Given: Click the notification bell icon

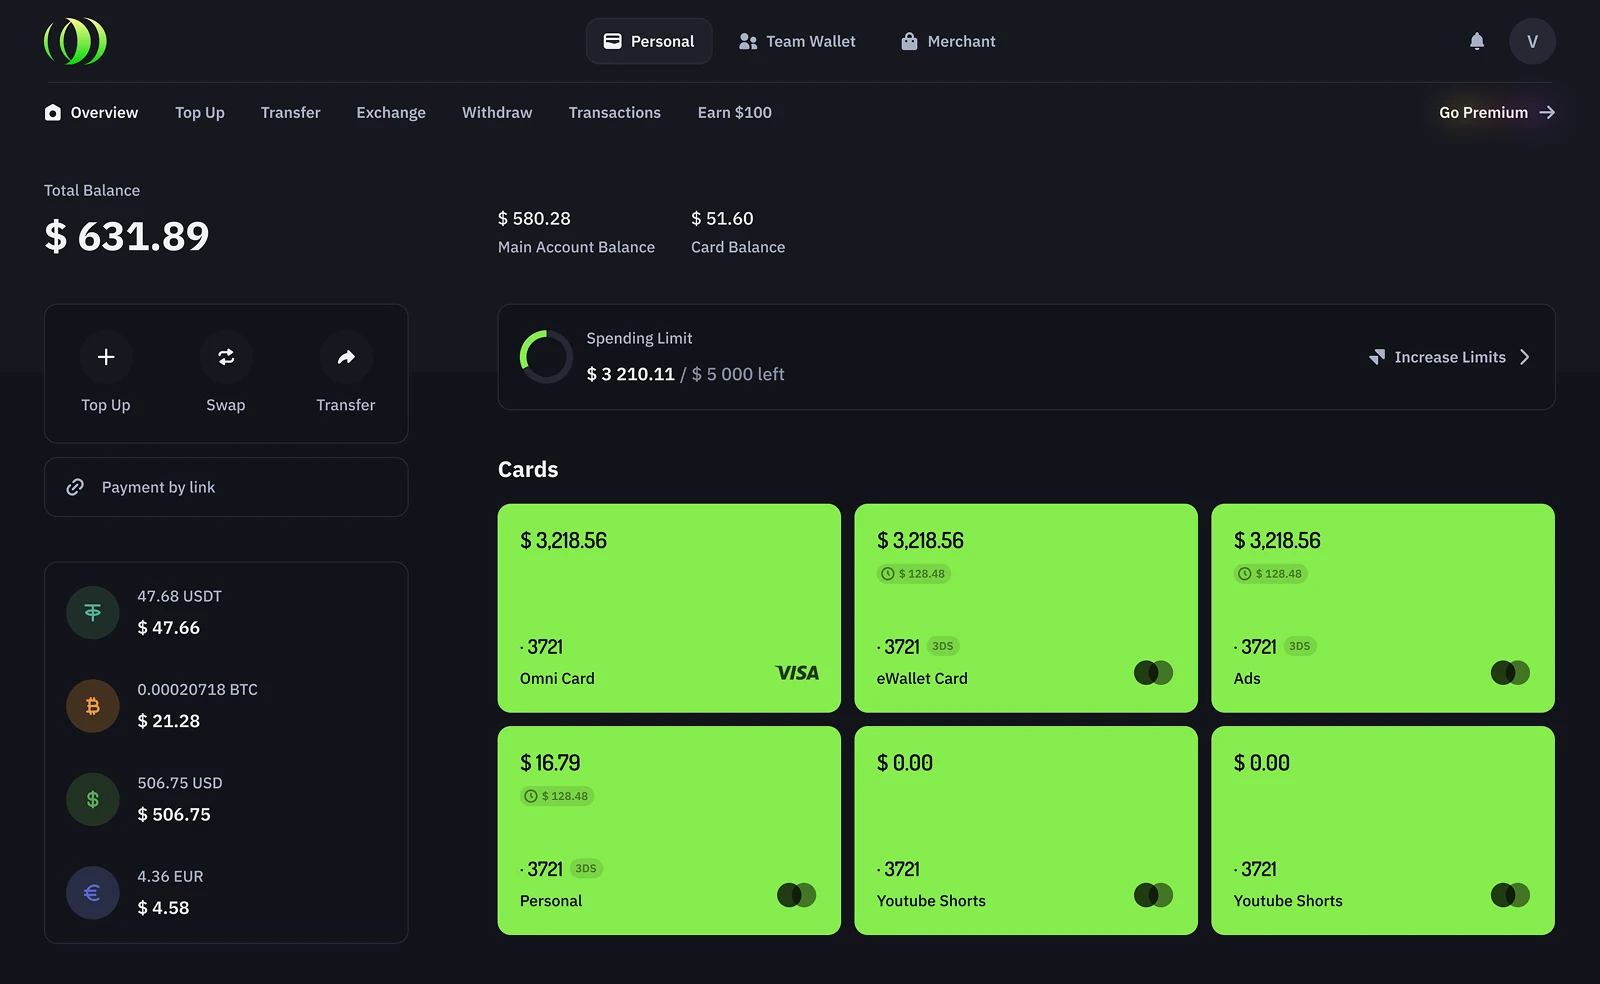Looking at the screenshot, I should pos(1476,41).
